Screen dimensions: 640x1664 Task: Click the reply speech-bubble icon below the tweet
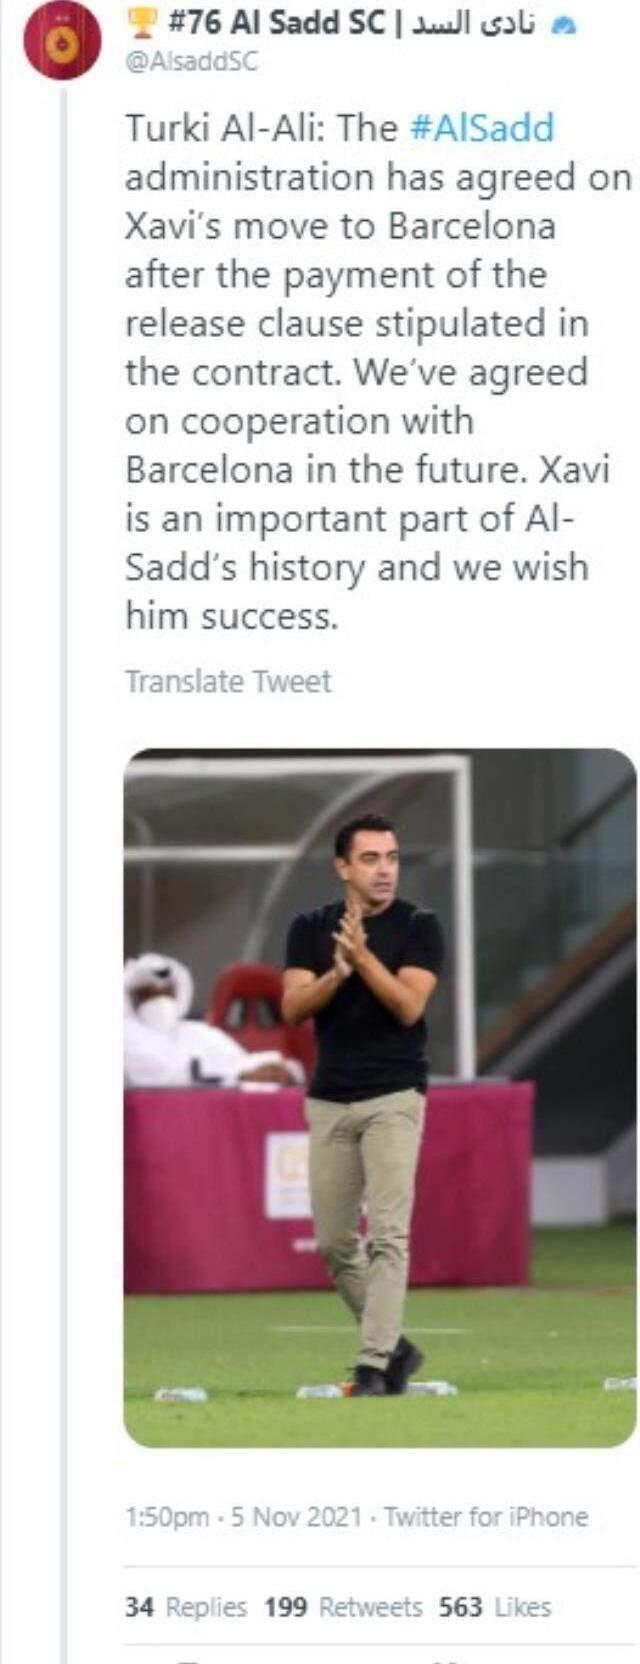[x=190, y=1658]
